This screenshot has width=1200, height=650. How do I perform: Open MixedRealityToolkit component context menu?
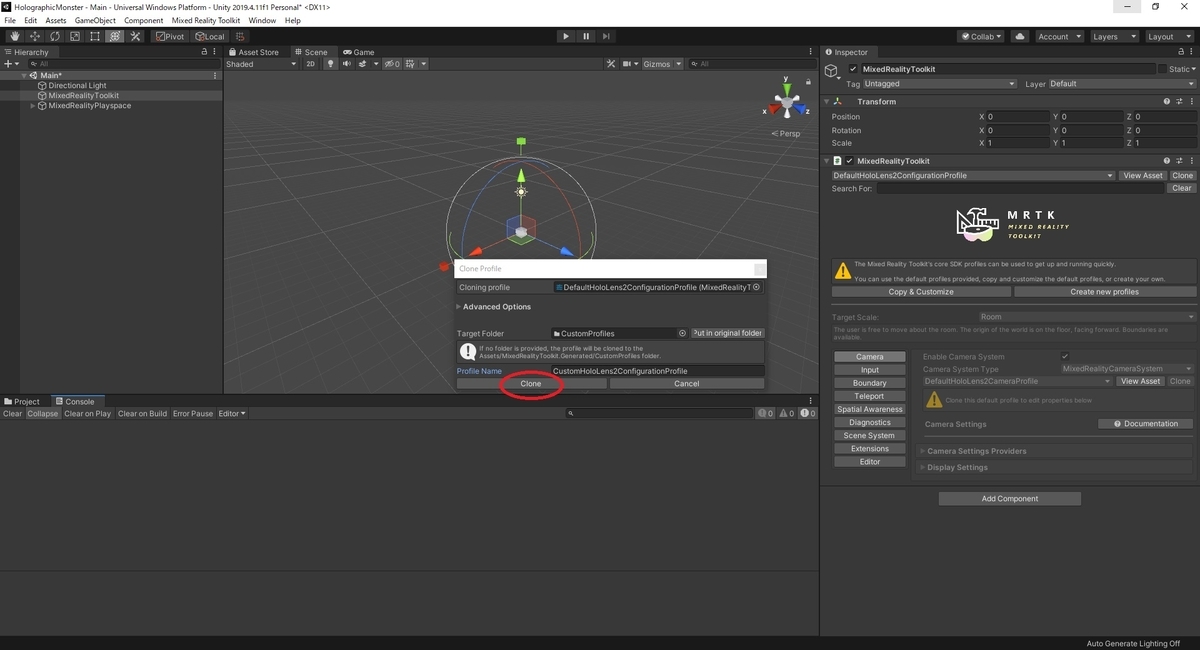point(1191,161)
